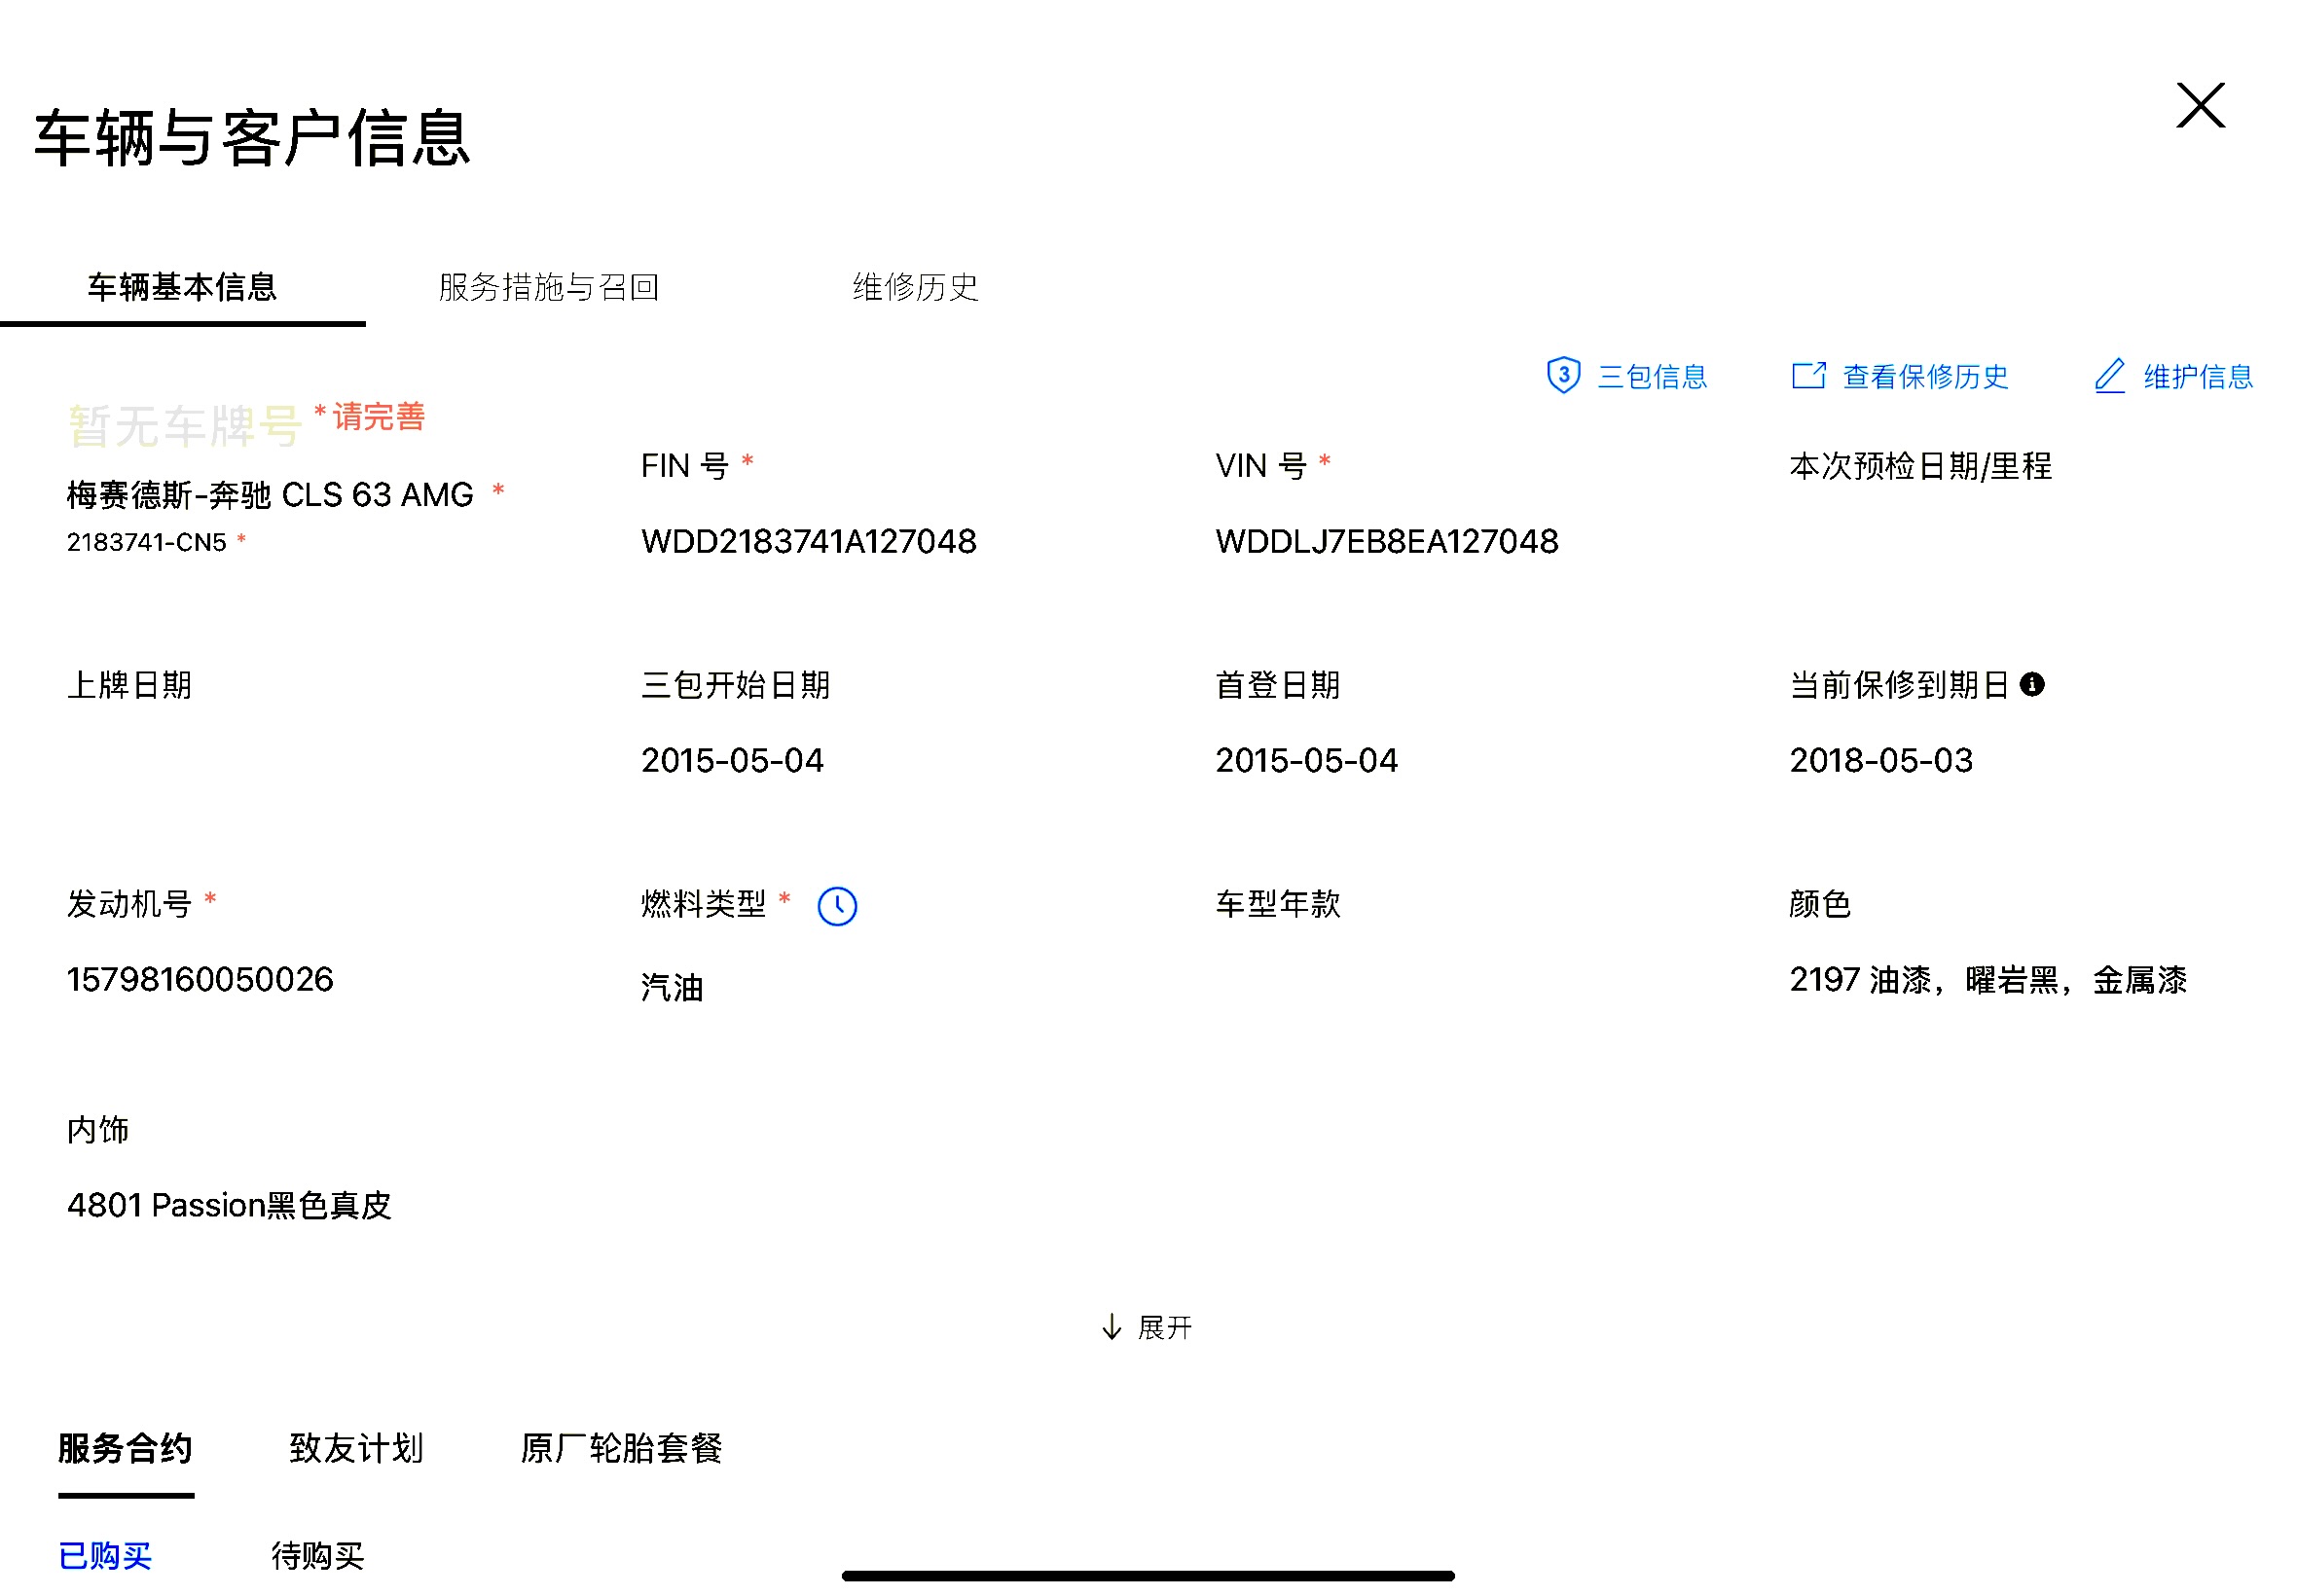This screenshot has width=2297, height=1596.
Task: Switch to 服务措施与召回 tab
Action: (548, 287)
